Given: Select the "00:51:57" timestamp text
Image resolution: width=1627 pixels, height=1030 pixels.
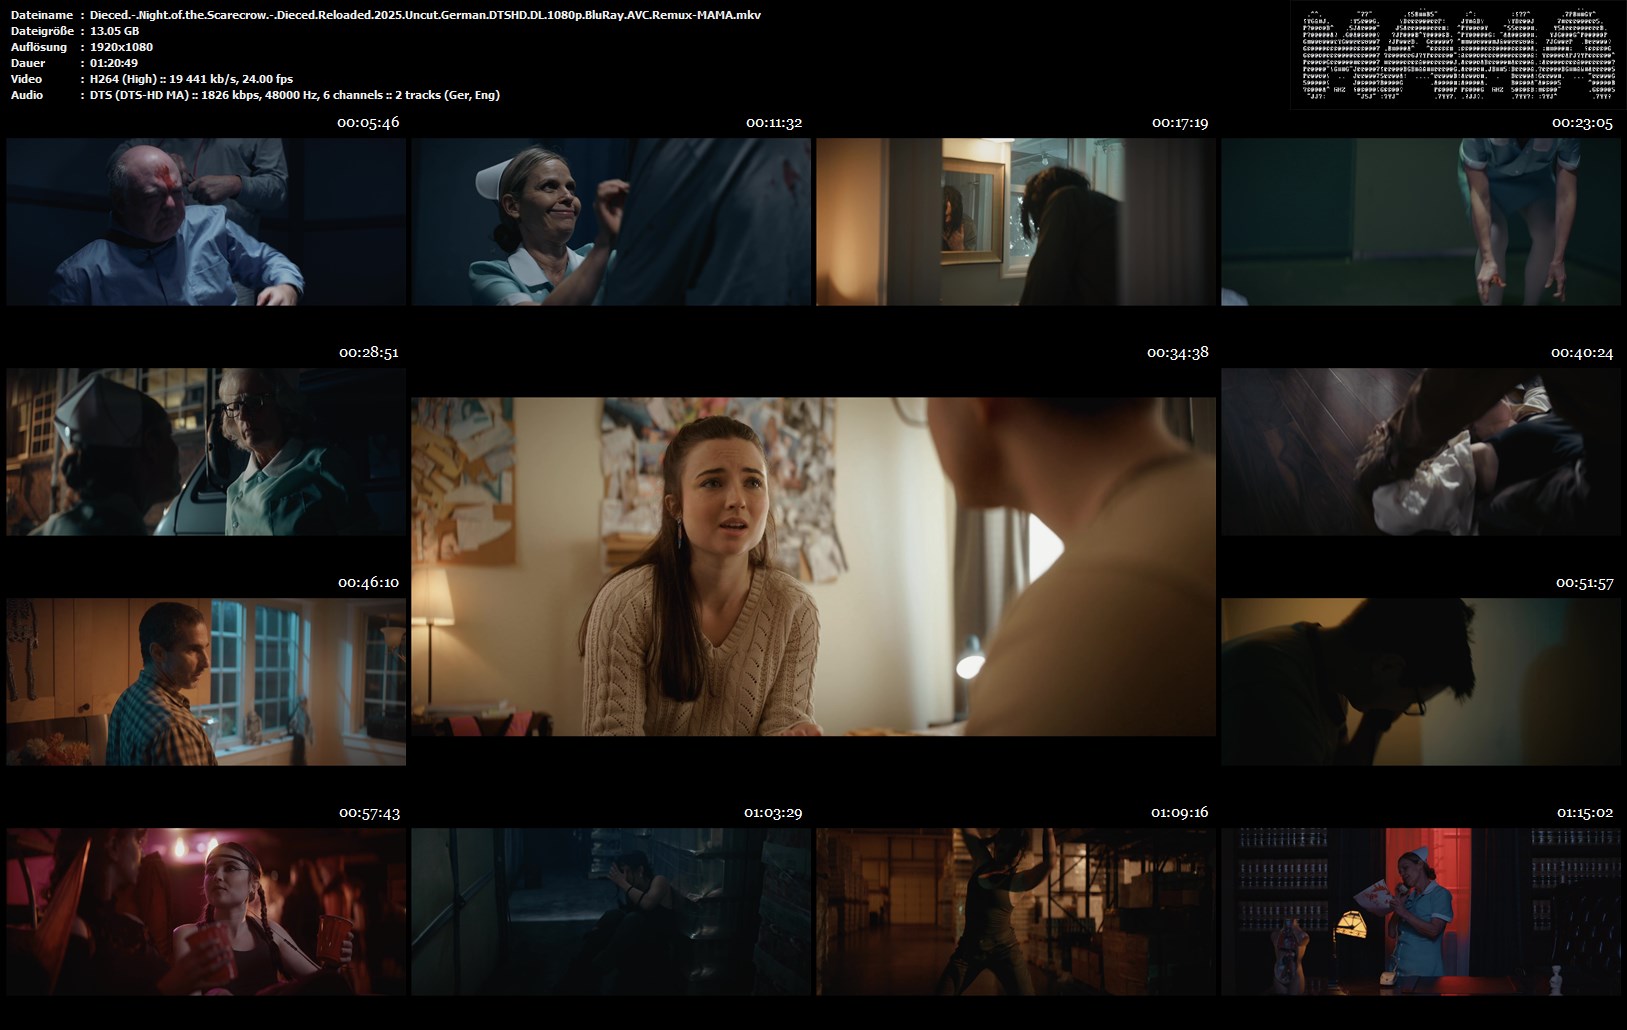Looking at the screenshot, I should [1585, 583].
